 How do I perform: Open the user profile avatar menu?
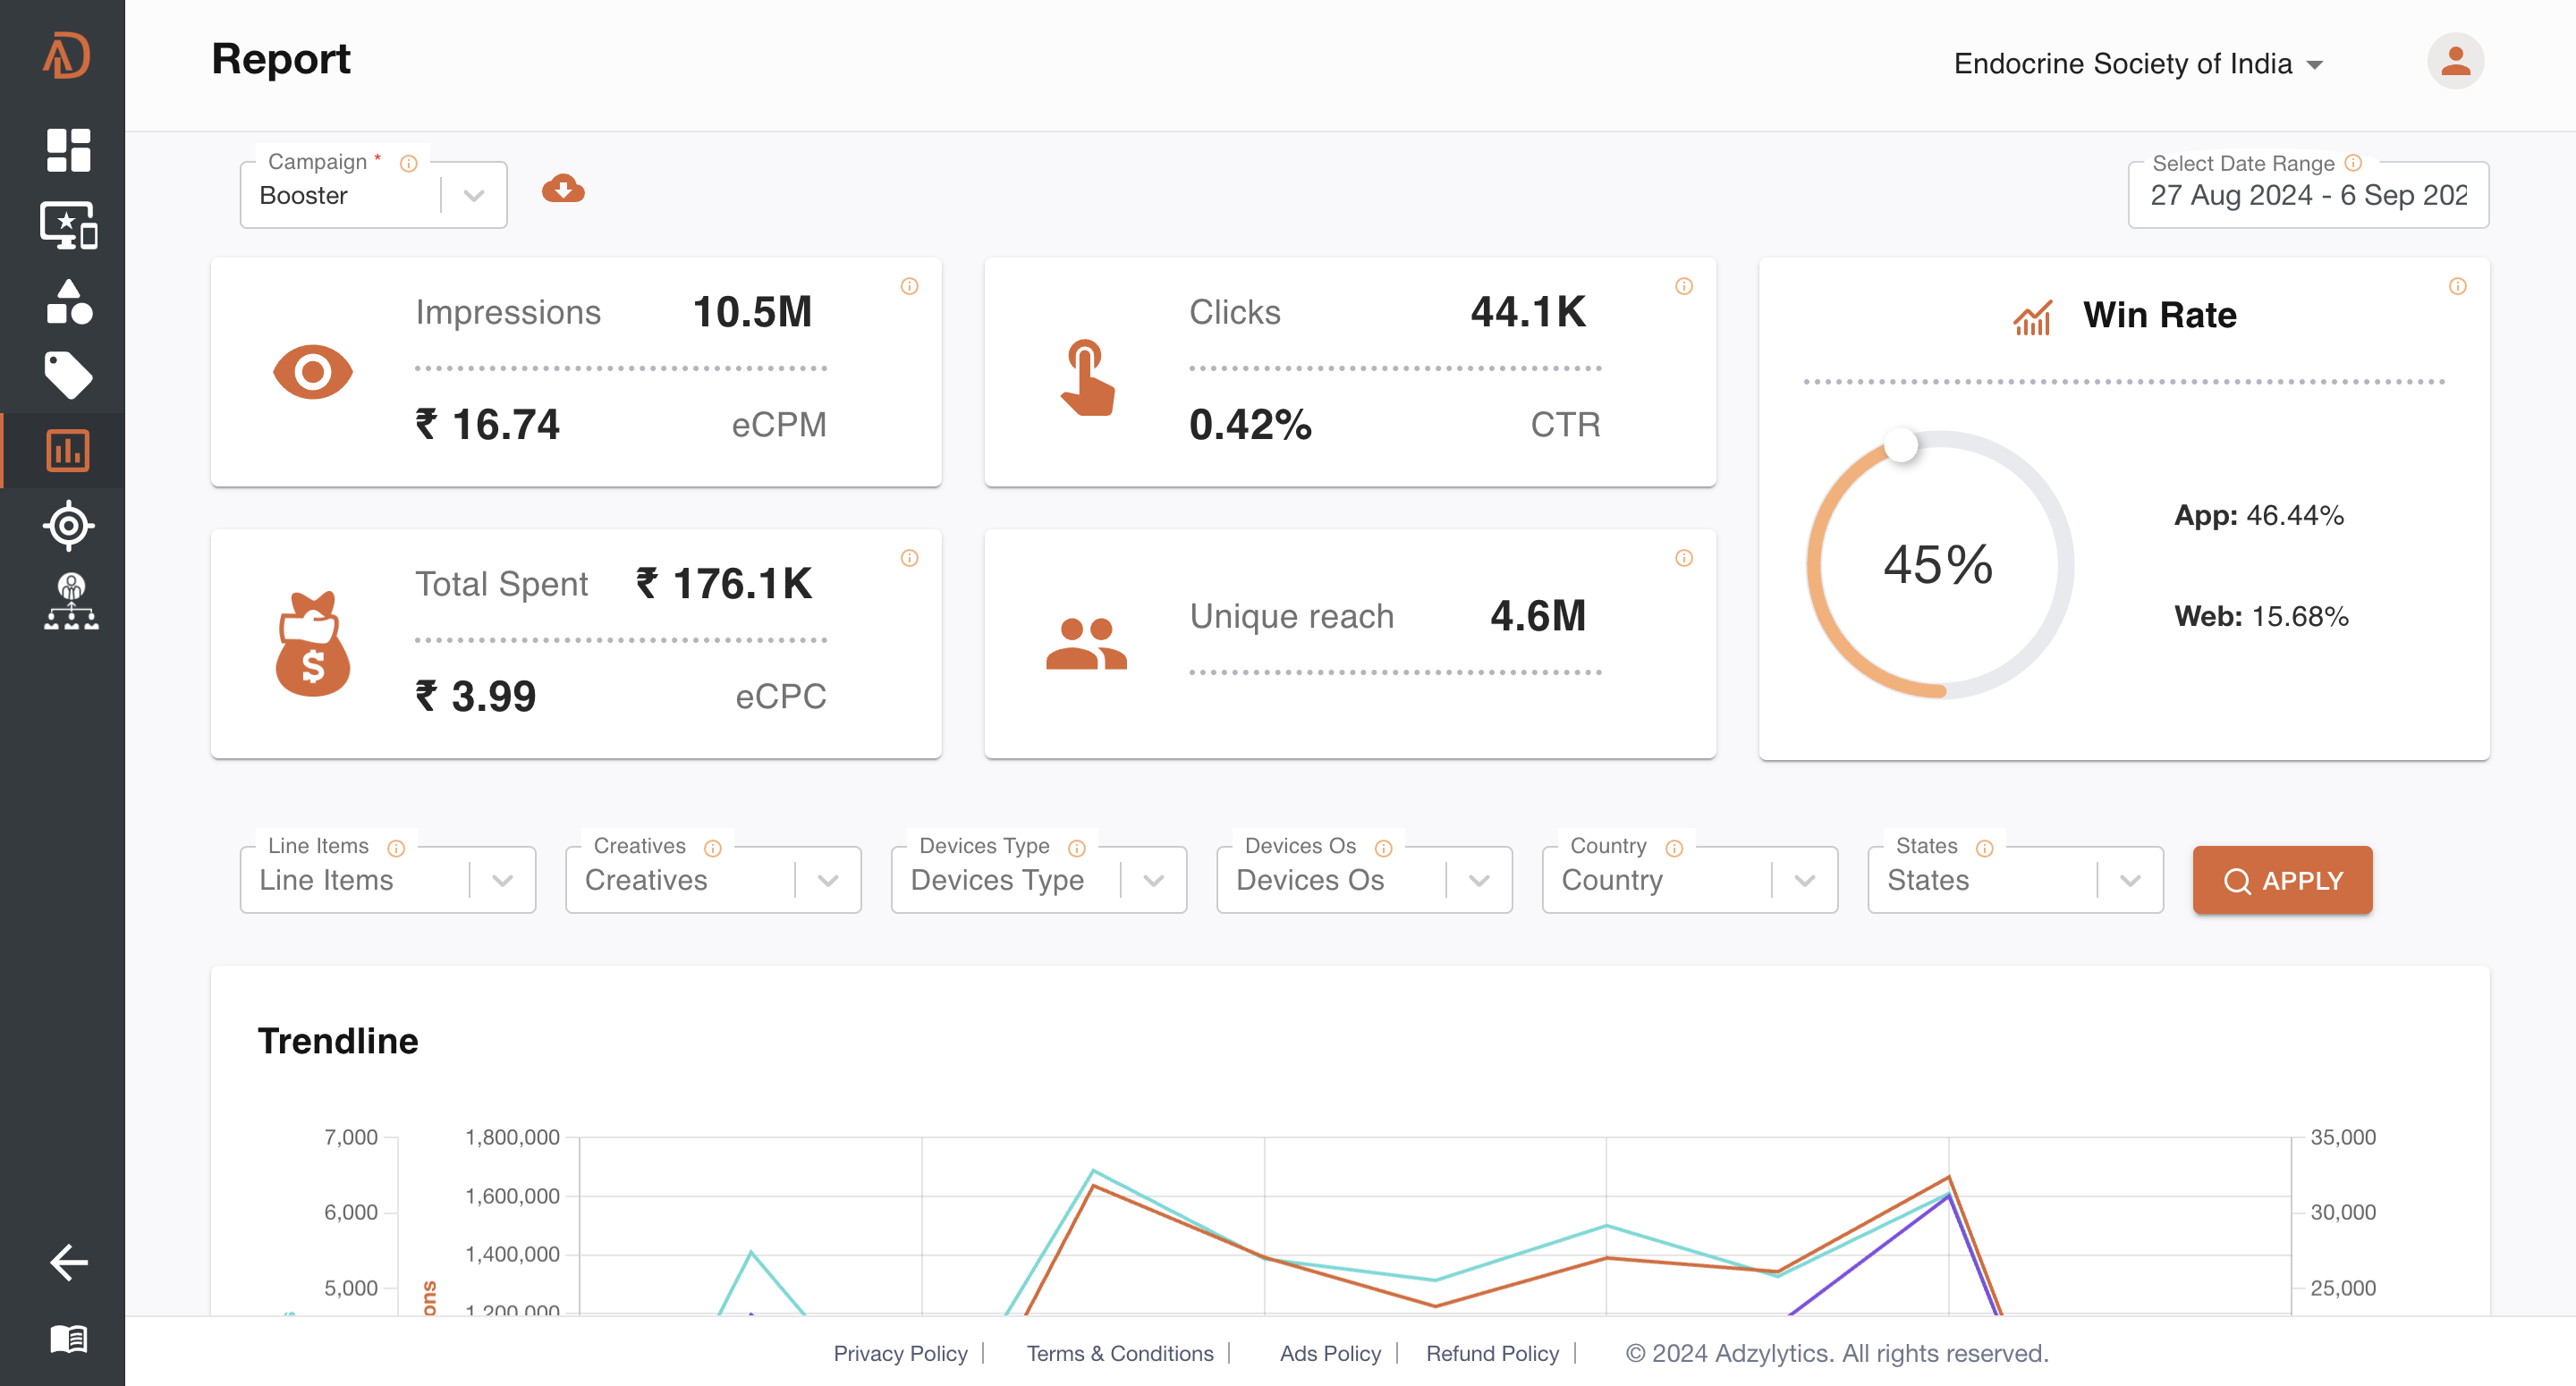pyautogui.click(x=2455, y=61)
